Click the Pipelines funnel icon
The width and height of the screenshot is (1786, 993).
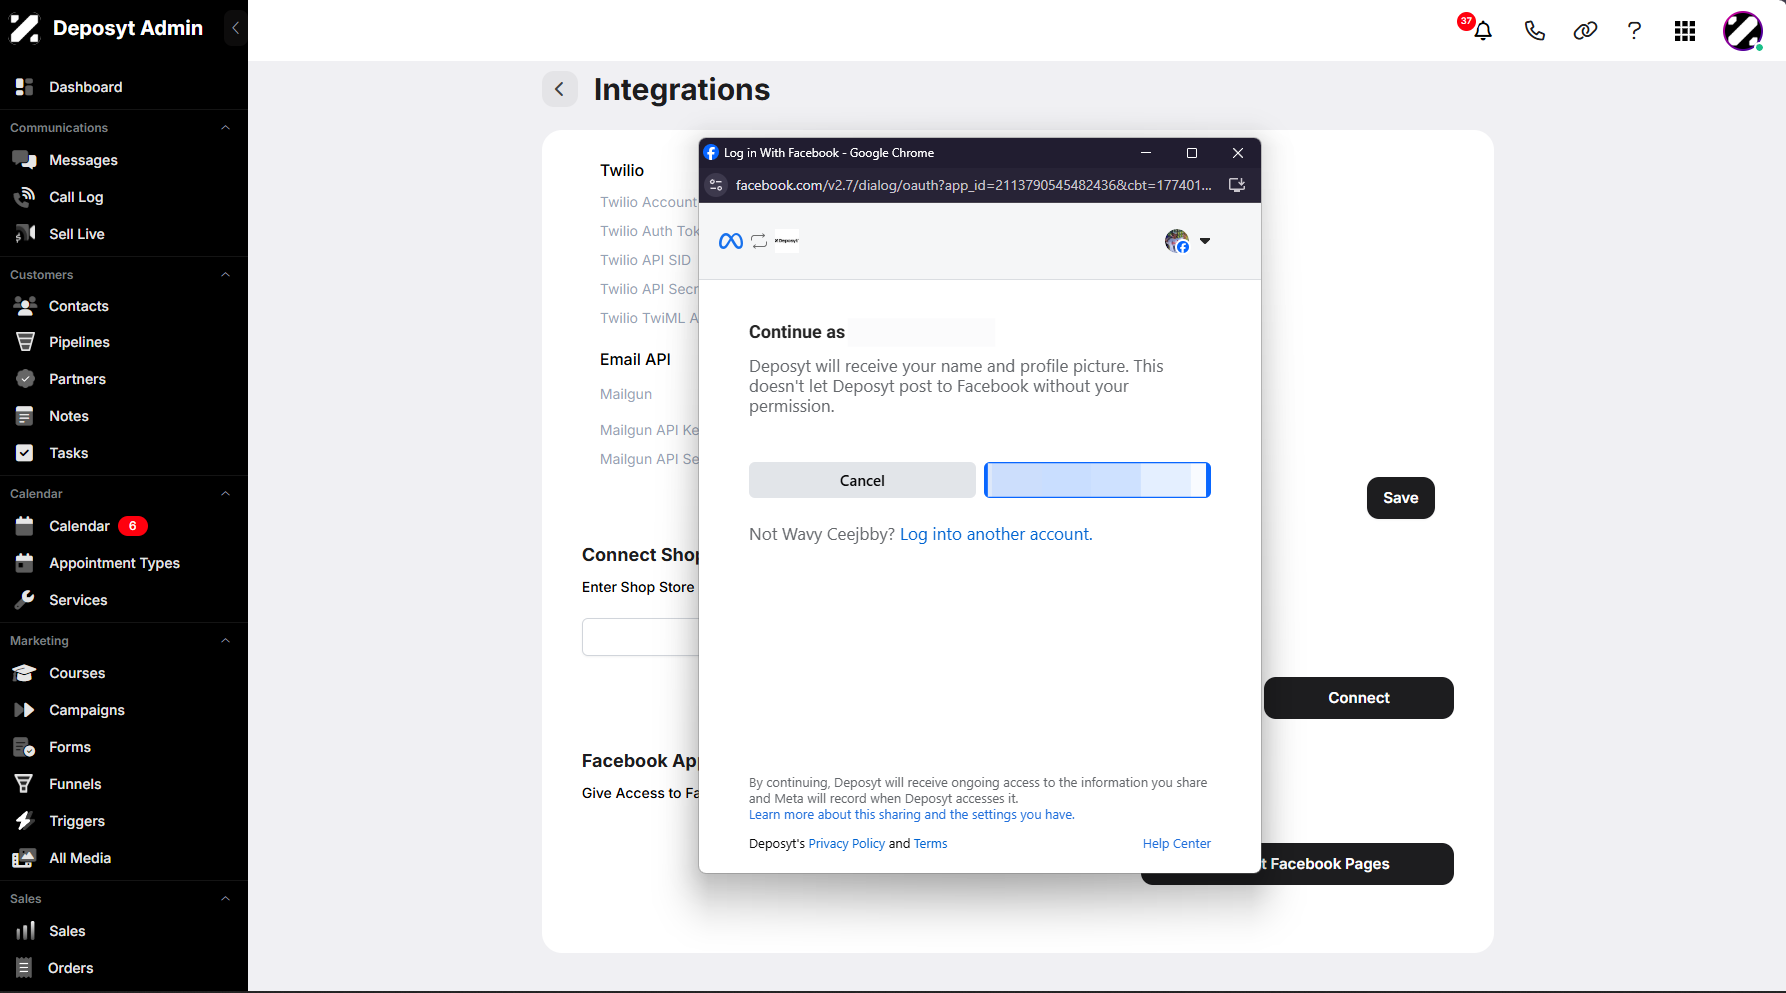click(x=25, y=342)
